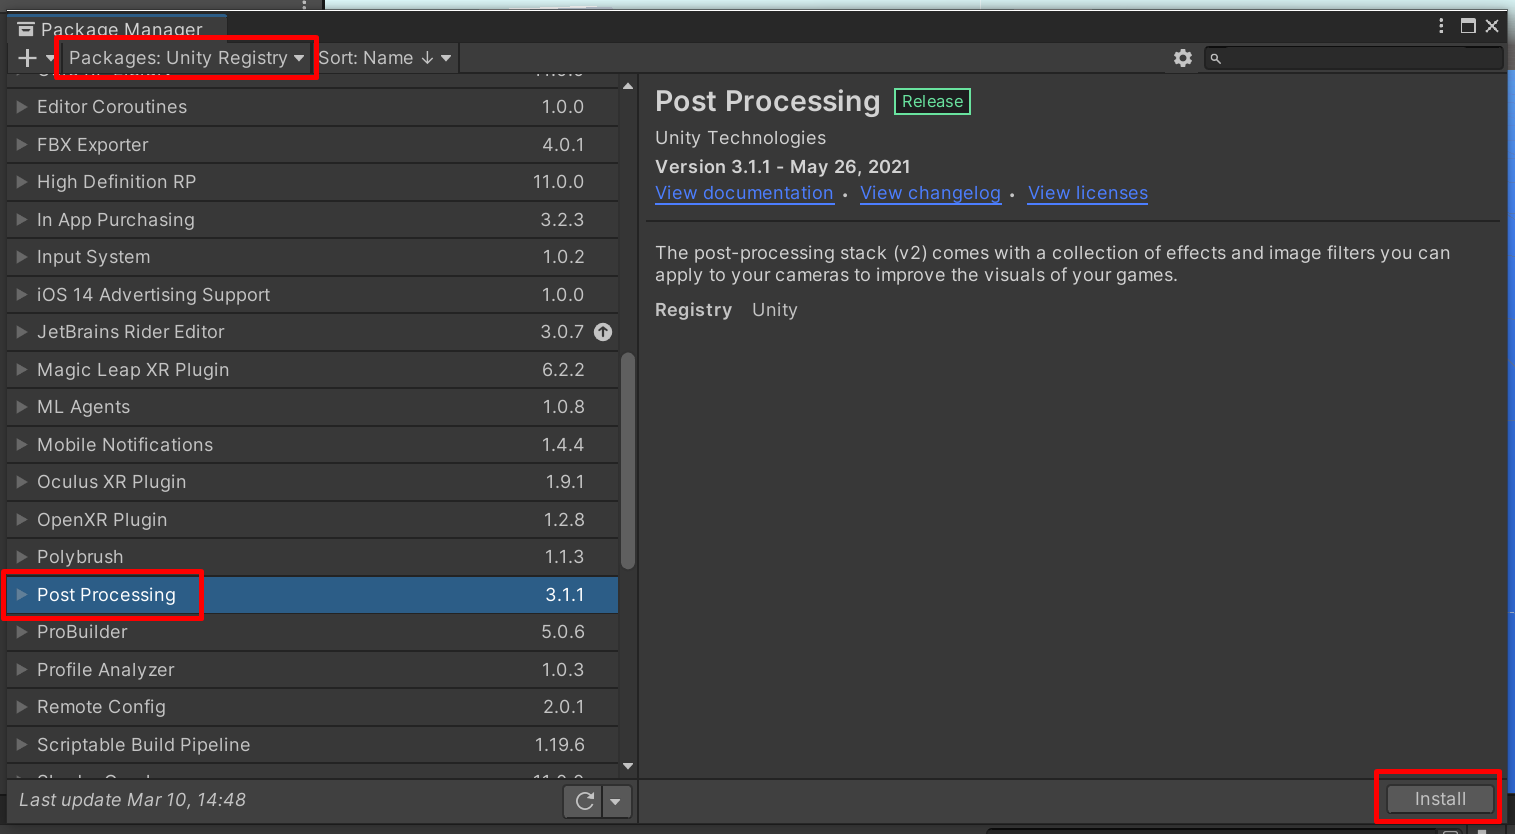Expand FBX Exporter package entry
The width and height of the screenshot is (1515, 834).
point(22,144)
